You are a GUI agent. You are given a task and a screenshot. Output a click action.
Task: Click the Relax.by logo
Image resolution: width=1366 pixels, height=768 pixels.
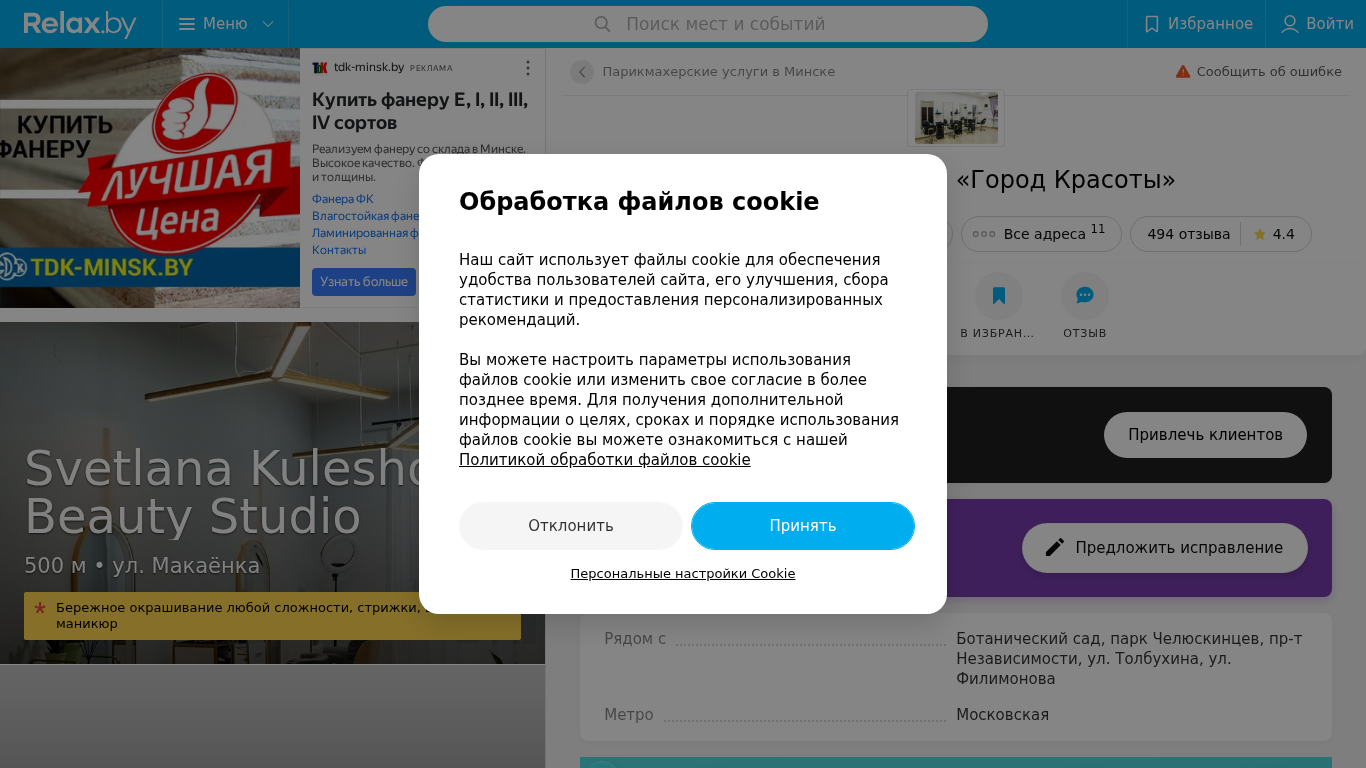pos(80,24)
